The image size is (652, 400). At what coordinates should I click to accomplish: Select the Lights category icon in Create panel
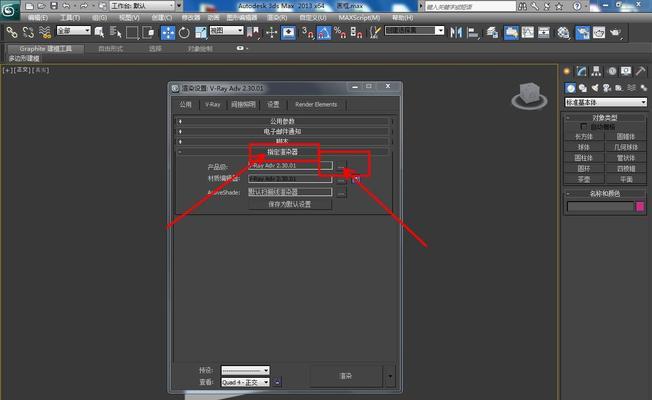point(595,88)
